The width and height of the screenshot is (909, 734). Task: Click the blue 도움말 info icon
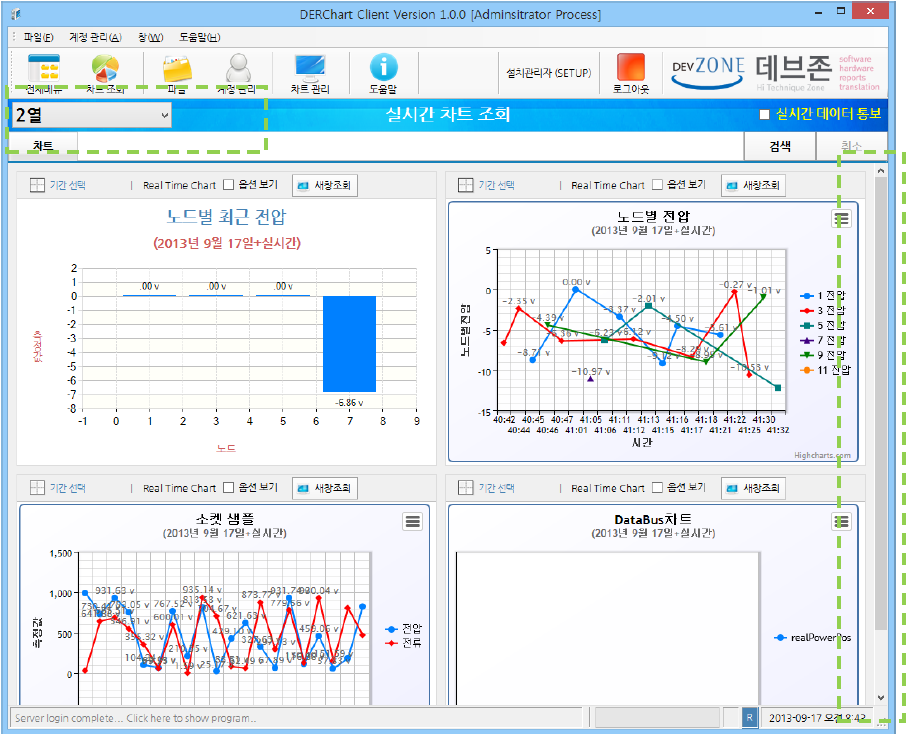pos(383,67)
